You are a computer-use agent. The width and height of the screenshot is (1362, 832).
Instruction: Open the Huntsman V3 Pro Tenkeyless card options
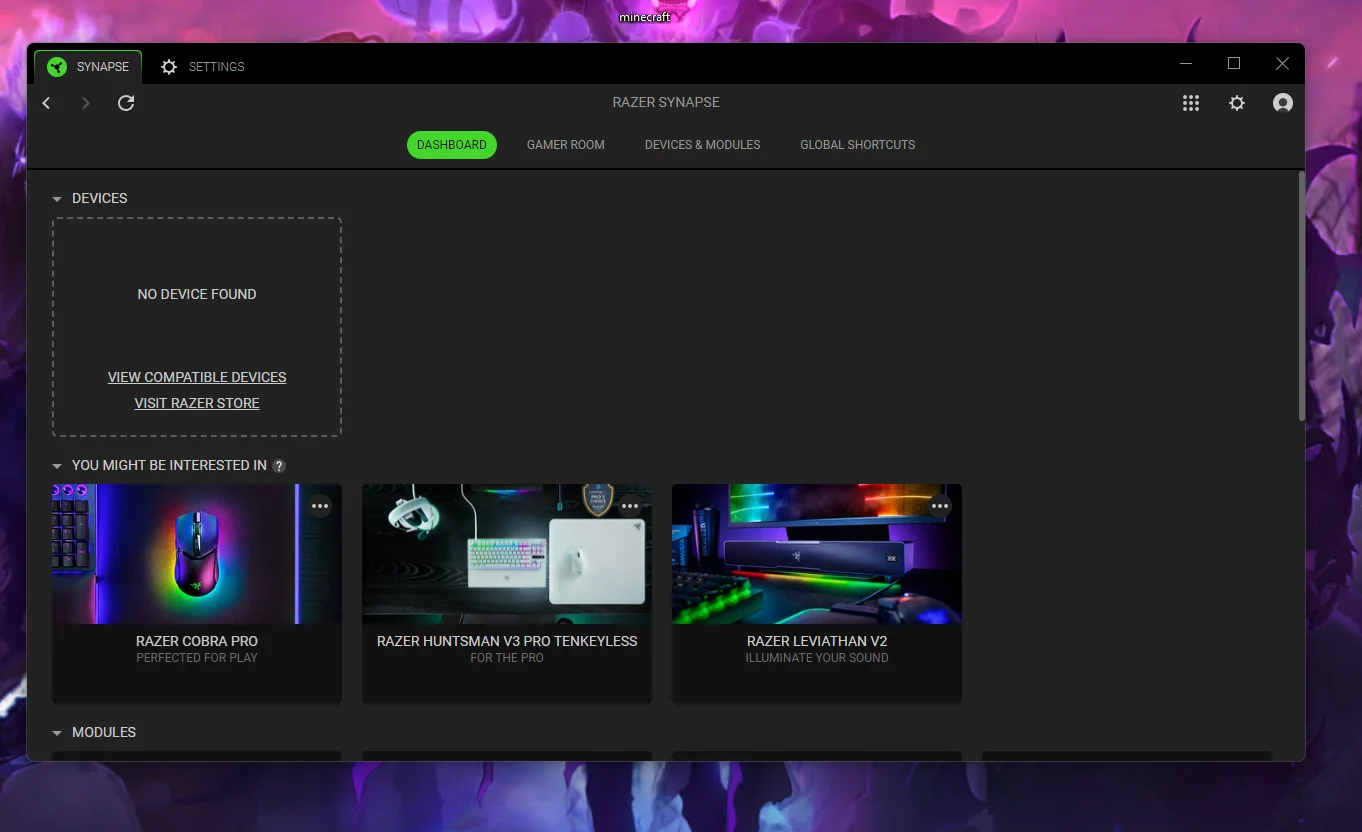pyautogui.click(x=630, y=506)
